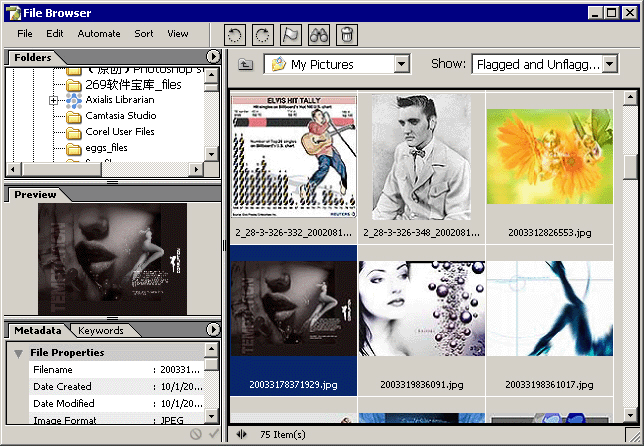Click thumbnail pane scroll up arrow

tap(630, 98)
